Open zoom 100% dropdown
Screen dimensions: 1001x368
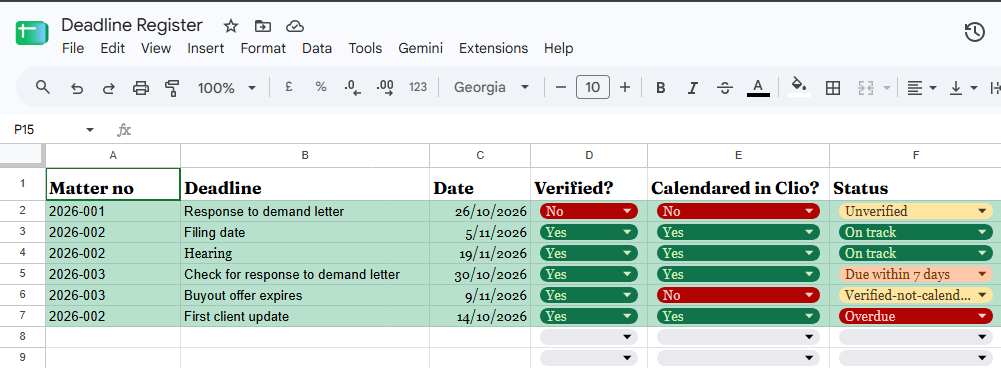[x=227, y=88]
